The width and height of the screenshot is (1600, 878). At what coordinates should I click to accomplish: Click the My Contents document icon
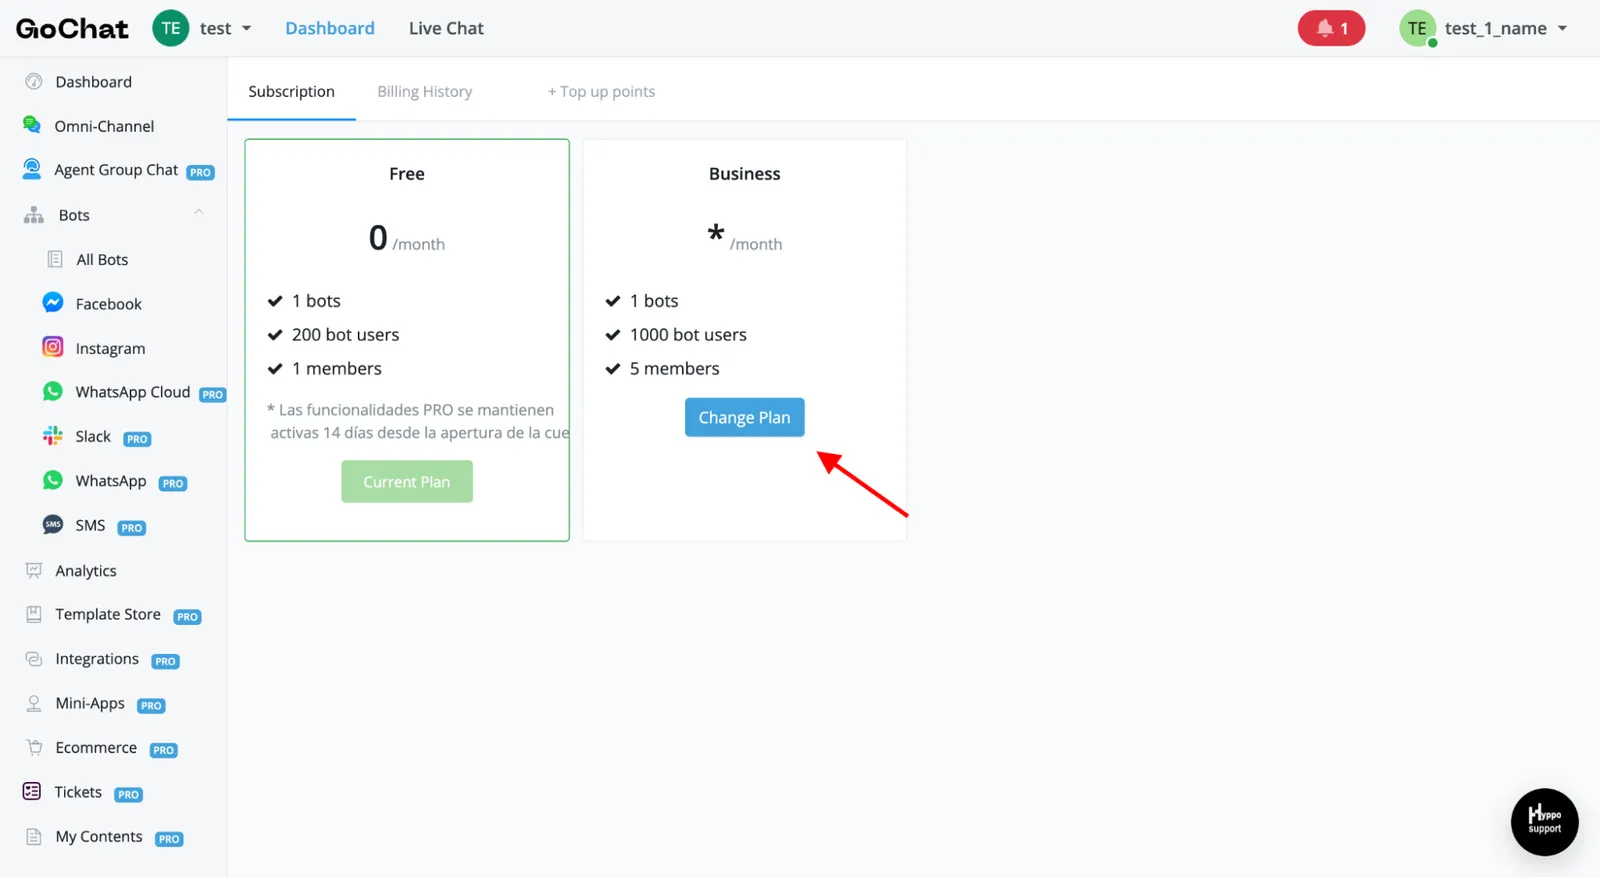point(34,837)
